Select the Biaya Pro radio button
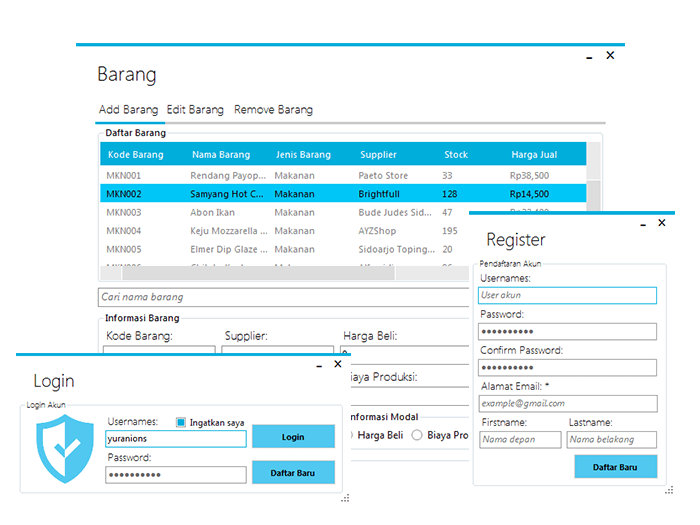700x525 pixels. pos(417,435)
